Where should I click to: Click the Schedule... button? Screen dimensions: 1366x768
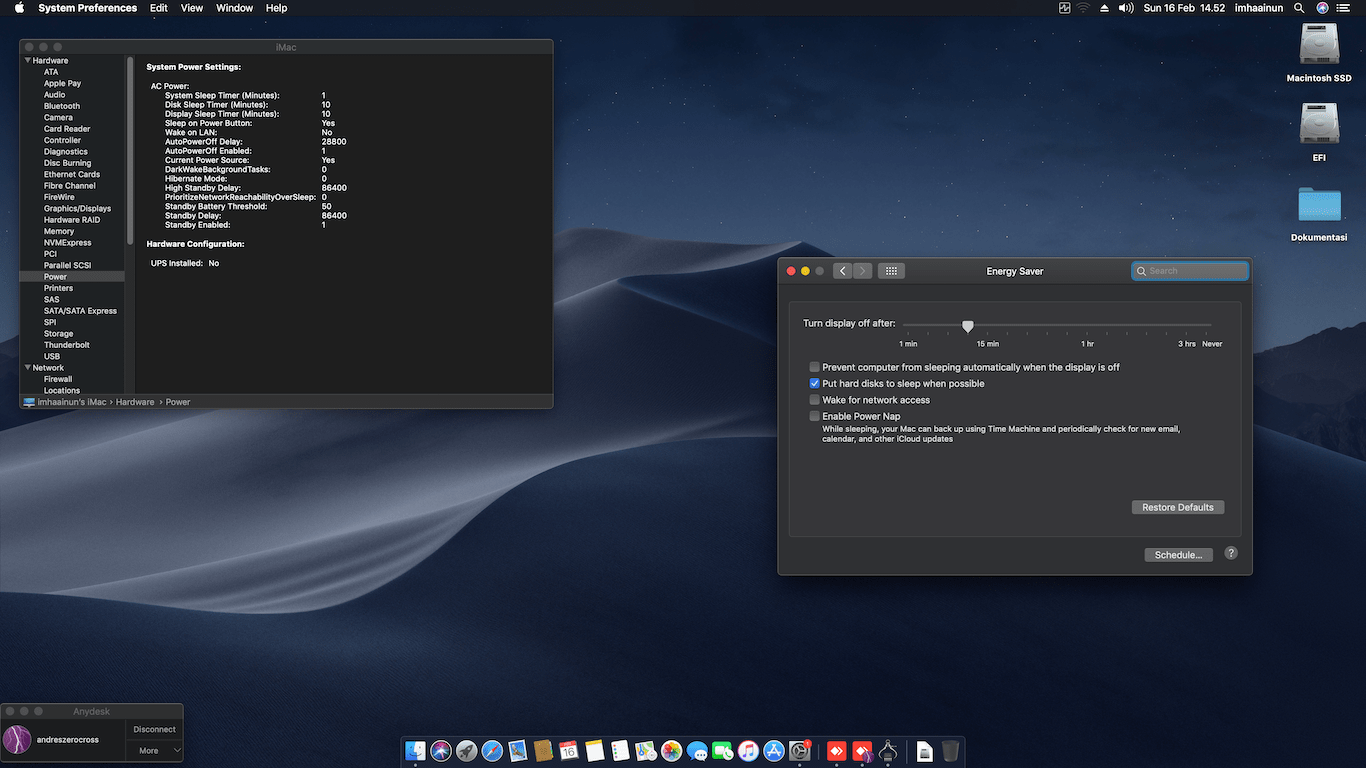point(1178,555)
